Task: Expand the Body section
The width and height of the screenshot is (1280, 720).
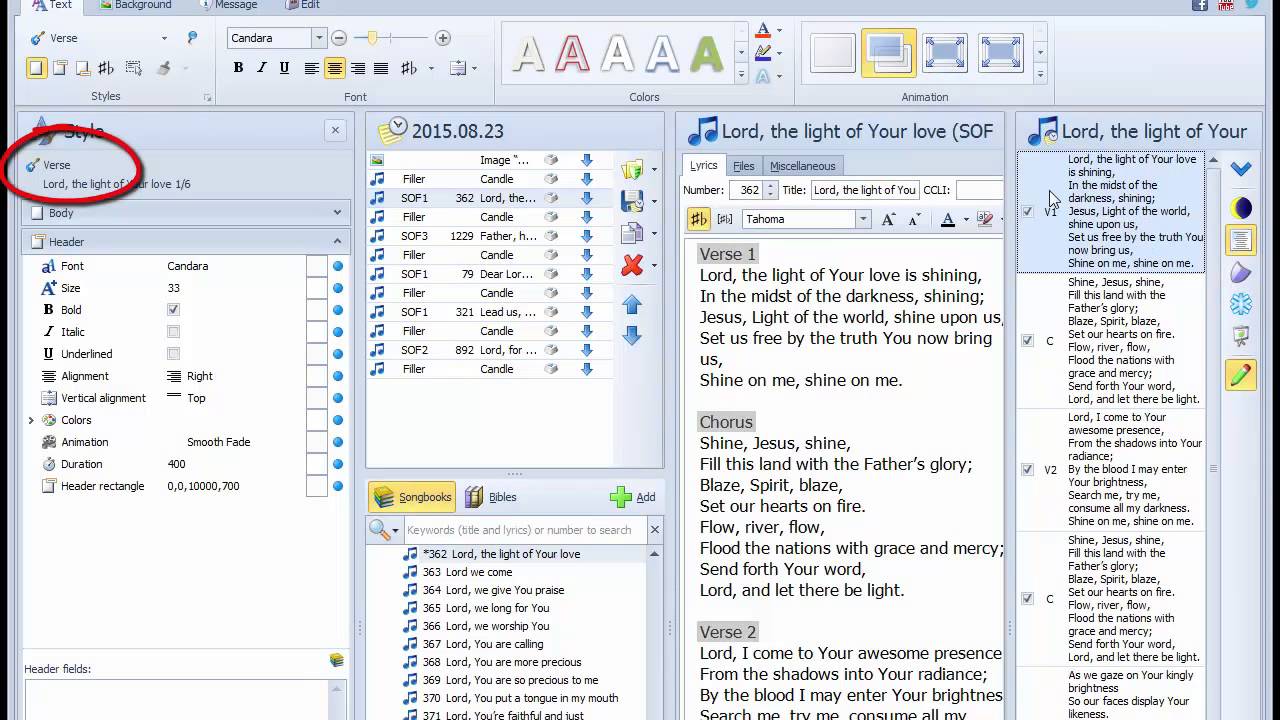Action: (x=337, y=212)
